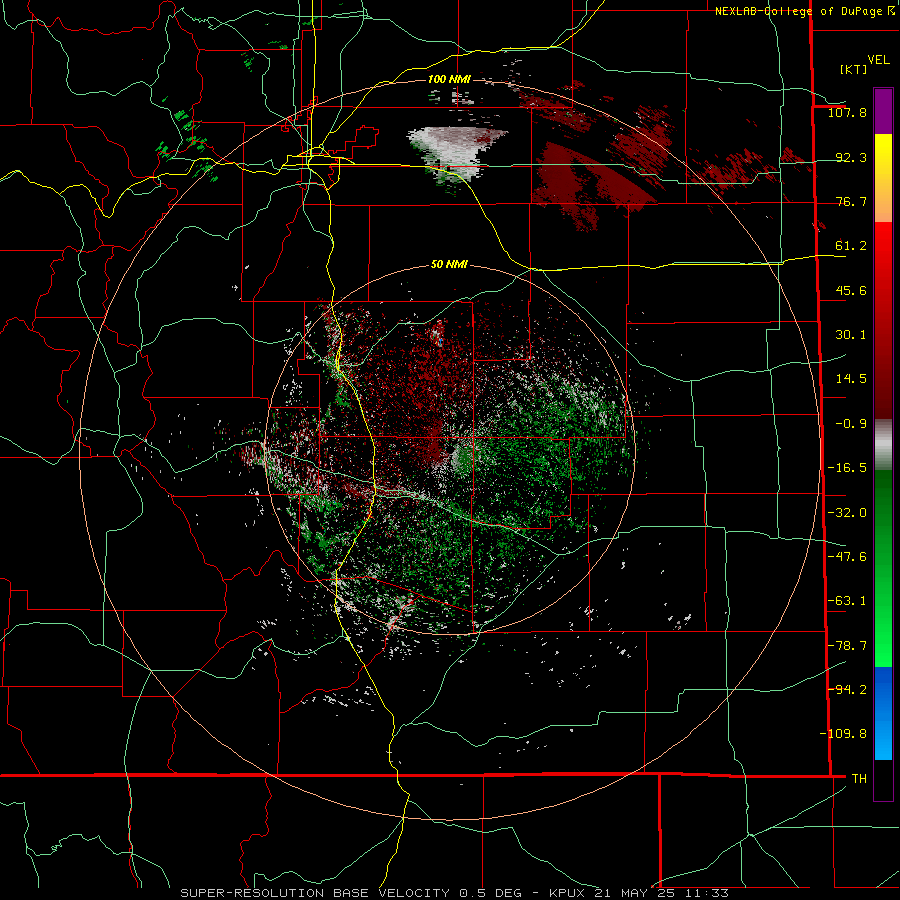900x900 pixels.
Task: Click the 50 NMI range ring label
Action: click(x=449, y=264)
